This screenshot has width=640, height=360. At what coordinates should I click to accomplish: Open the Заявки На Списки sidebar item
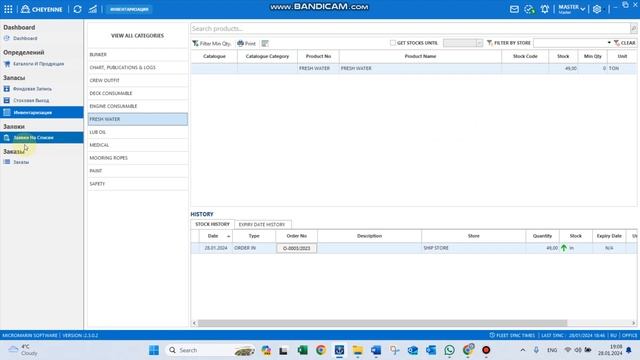coord(42,138)
